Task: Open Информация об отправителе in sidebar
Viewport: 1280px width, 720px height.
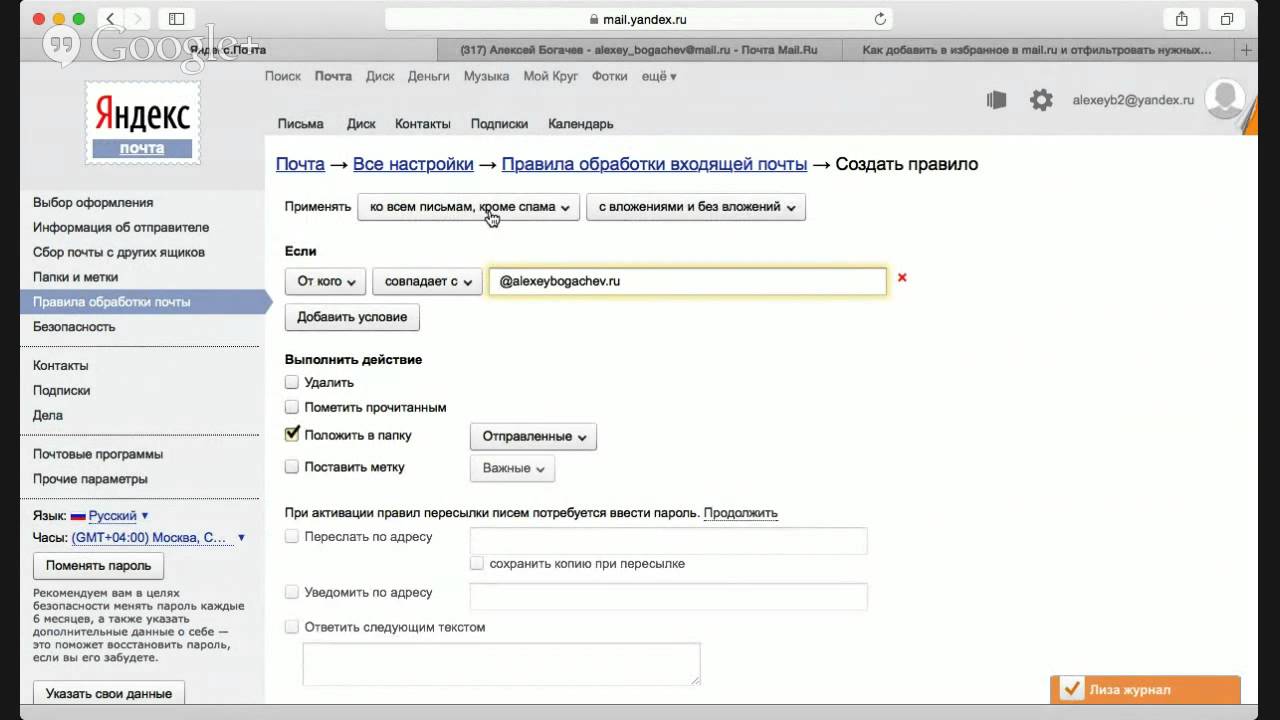Action: [121, 227]
